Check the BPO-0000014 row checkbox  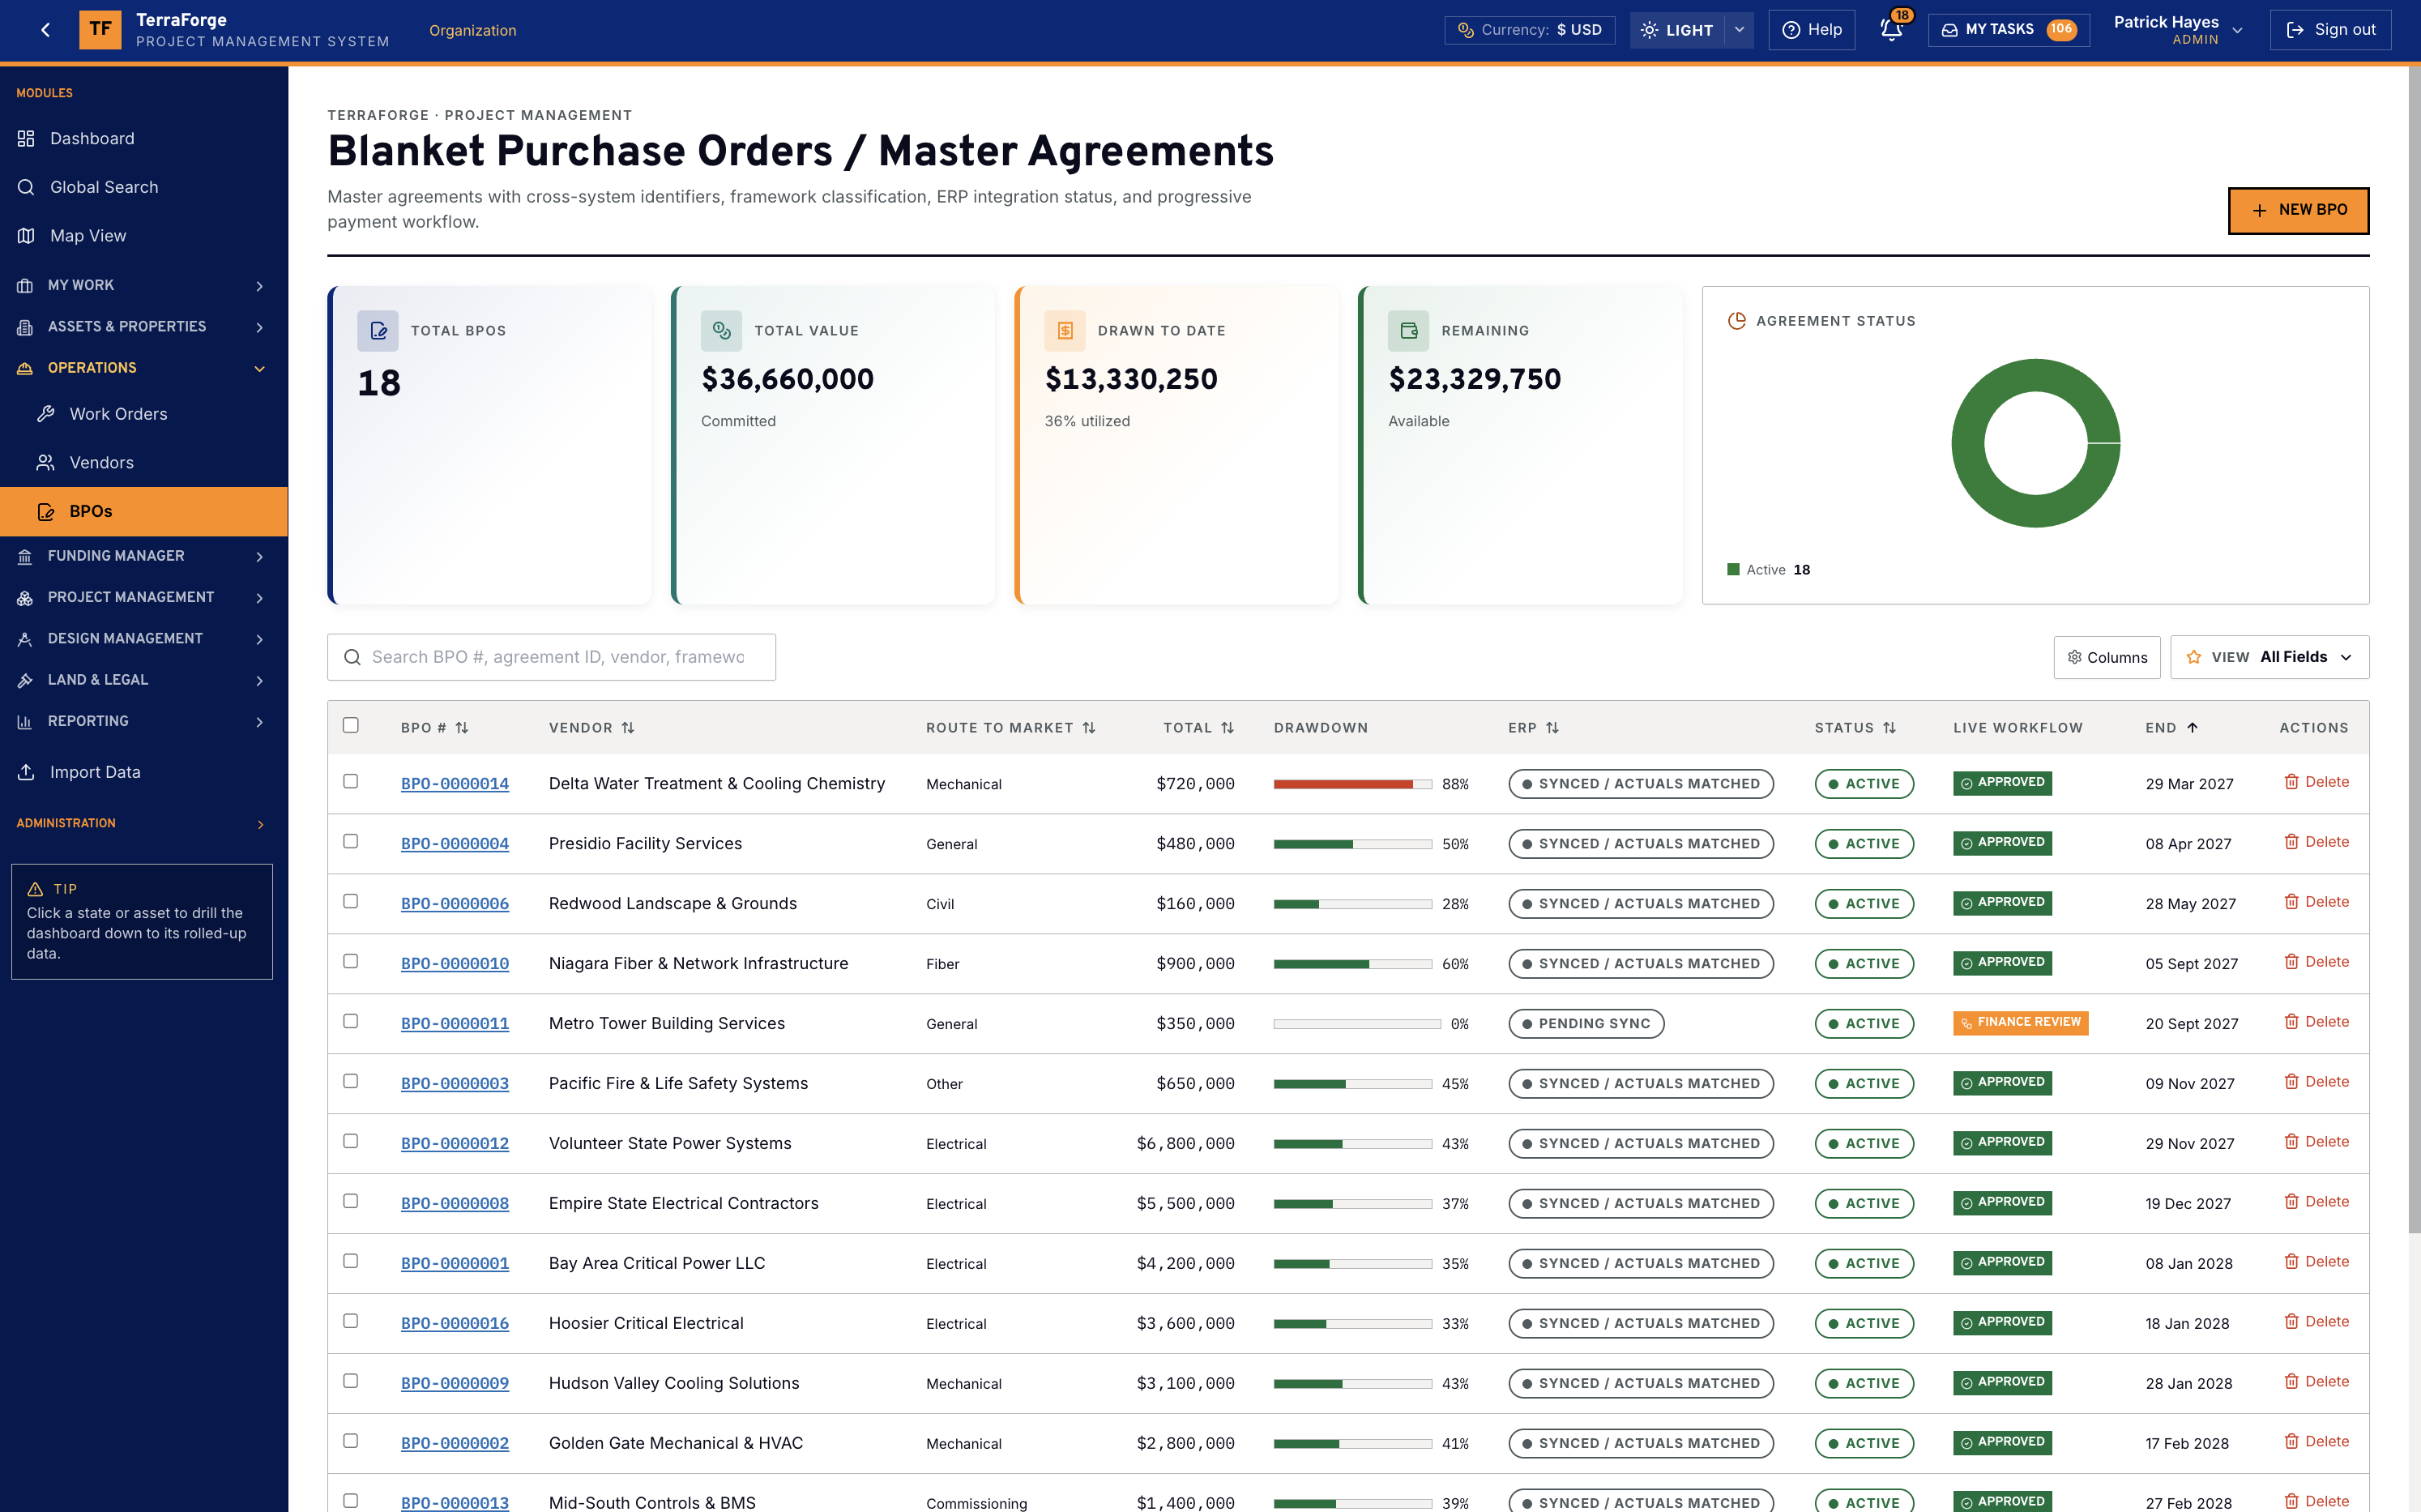point(351,782)
